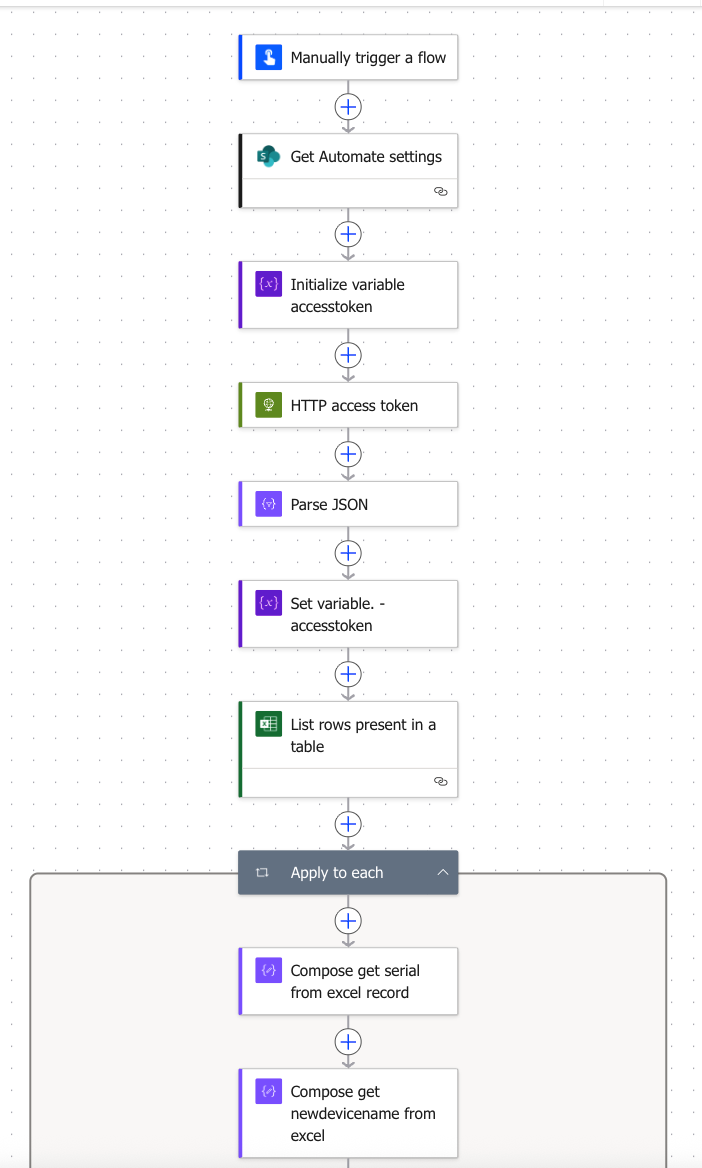Click the variable icon on Initialize variable accesstoken

(266, 284)
